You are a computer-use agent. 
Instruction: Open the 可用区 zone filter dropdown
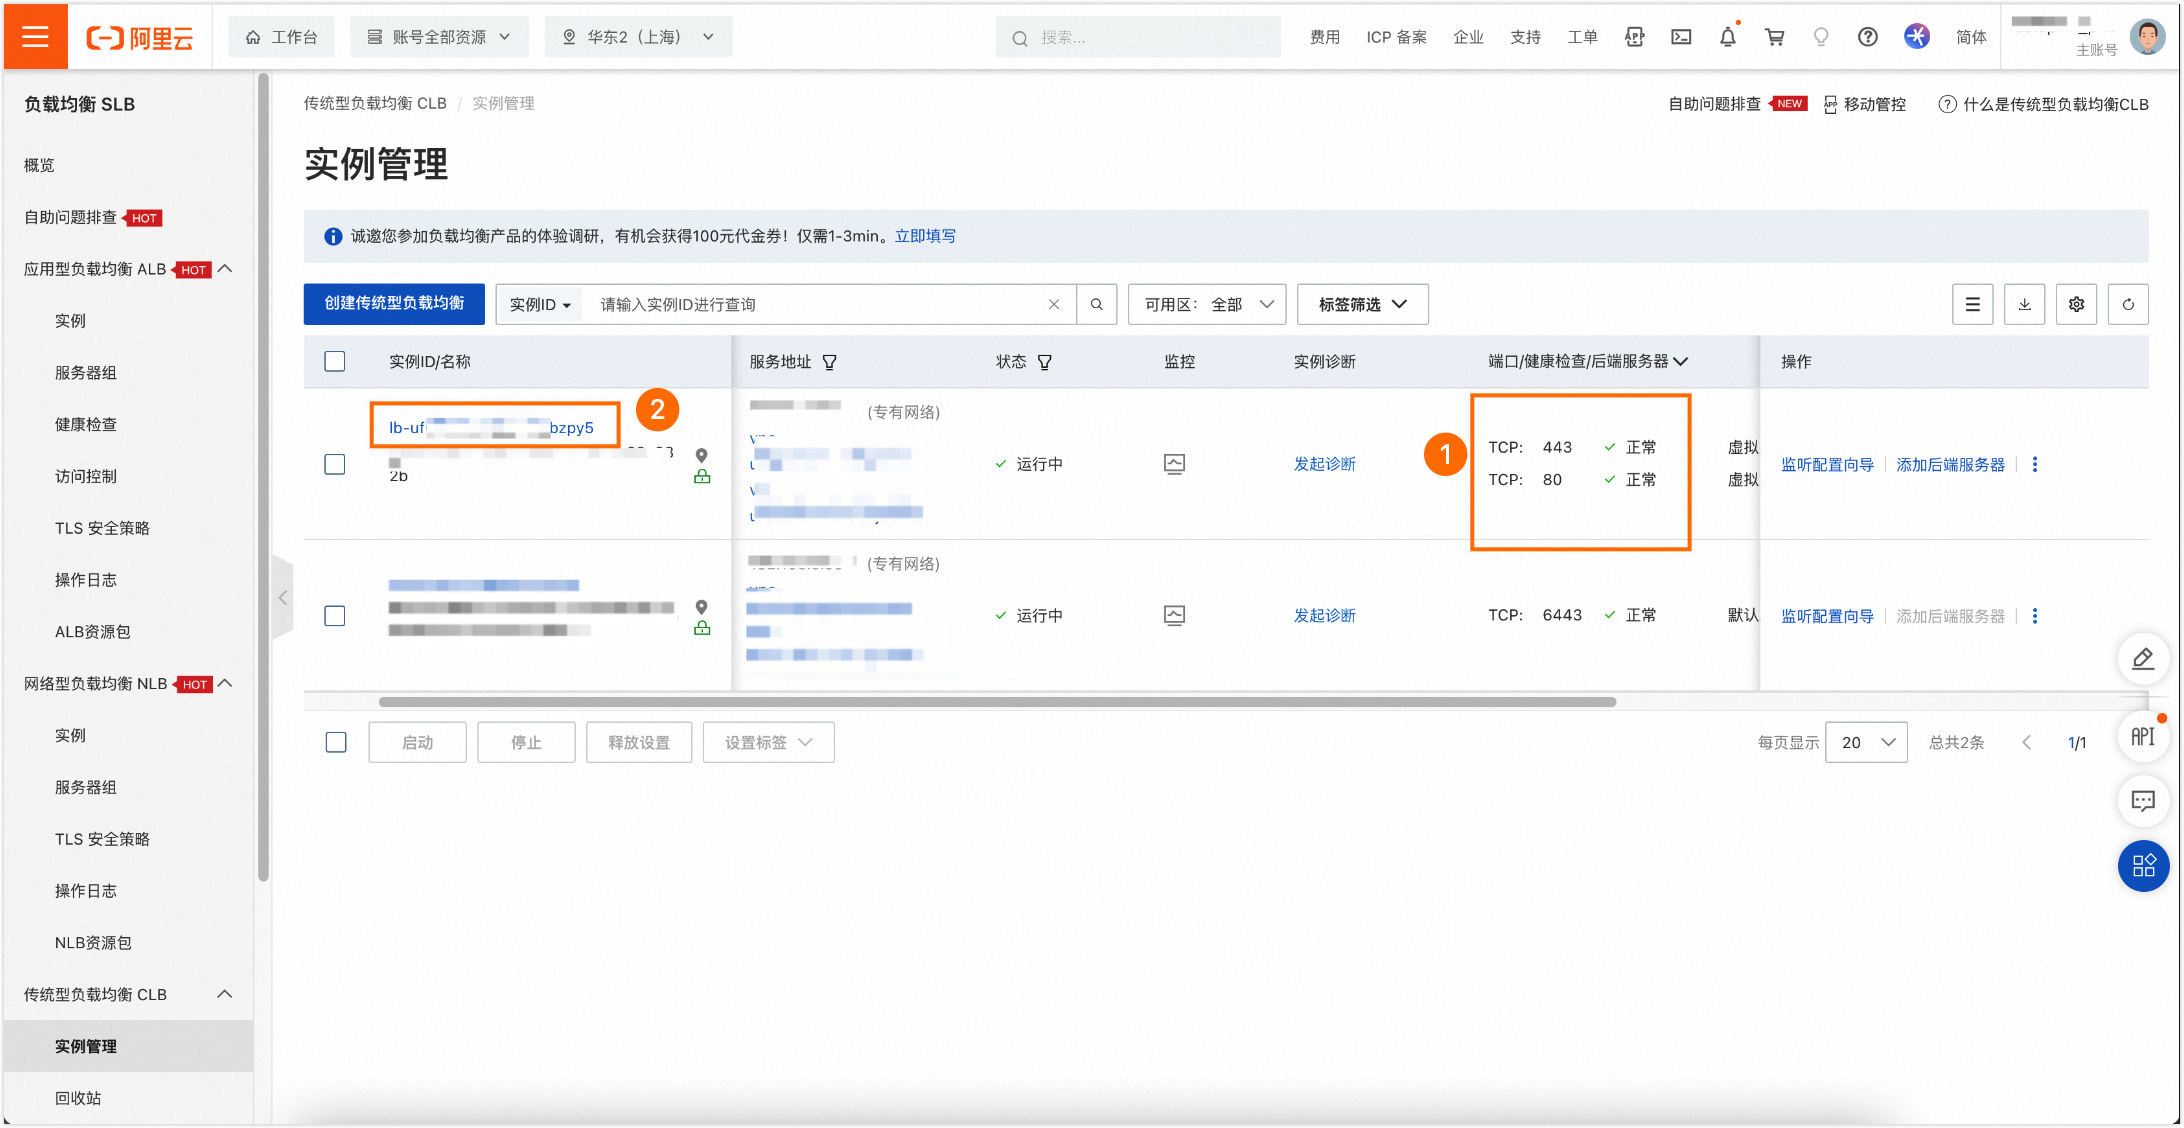(1206, 304)
